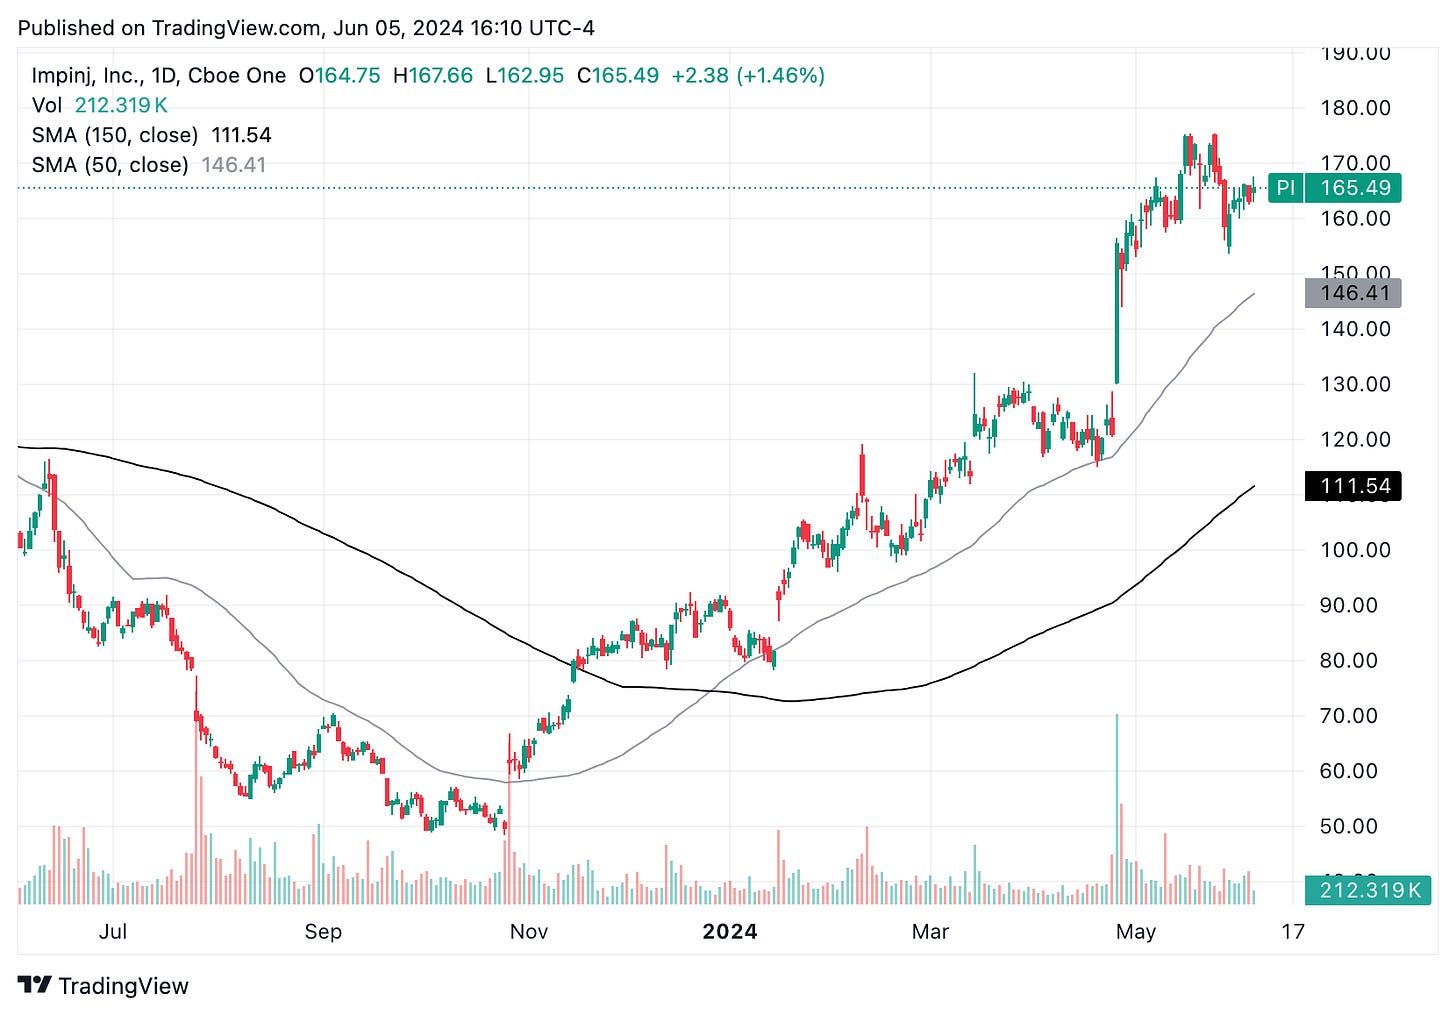Click the 50.00 price axis label
Viewport: 1456px width, 1016px height.
tap(1349, 826)
